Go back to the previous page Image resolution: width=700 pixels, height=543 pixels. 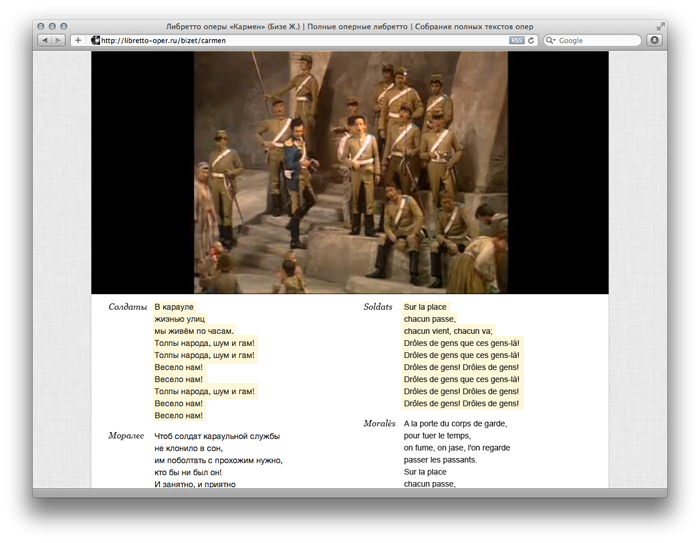[44, 41]
